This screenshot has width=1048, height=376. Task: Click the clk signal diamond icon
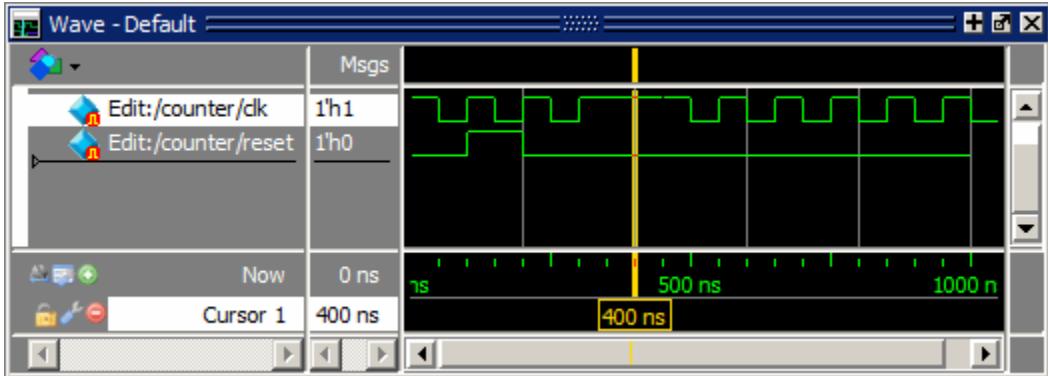click(x=84, y=110)
